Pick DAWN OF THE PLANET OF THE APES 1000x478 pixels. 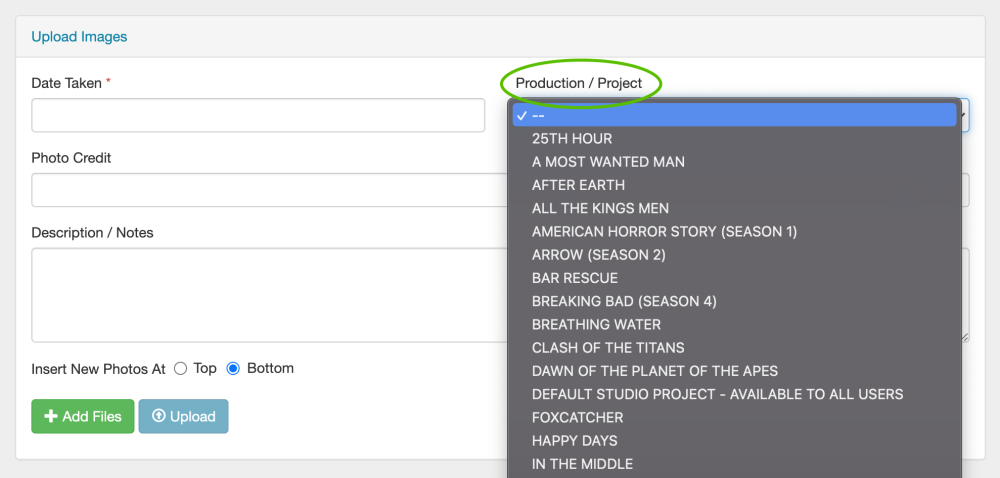point(735,371)
